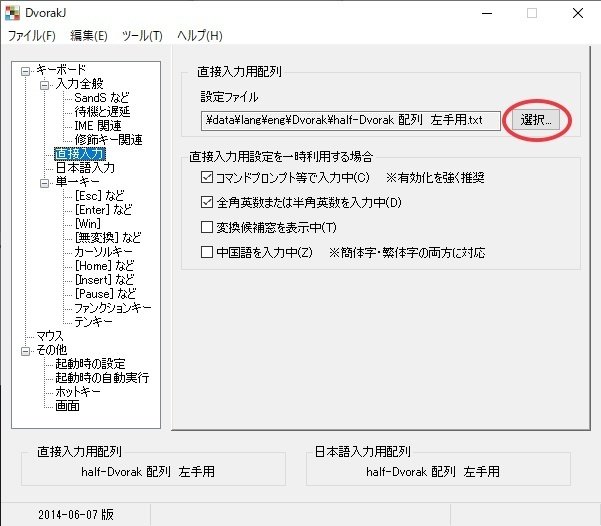This screenshot has width=601, height=526.
Task: Click the ※有効化を強く推奨 note text
Action: point(435,178)
